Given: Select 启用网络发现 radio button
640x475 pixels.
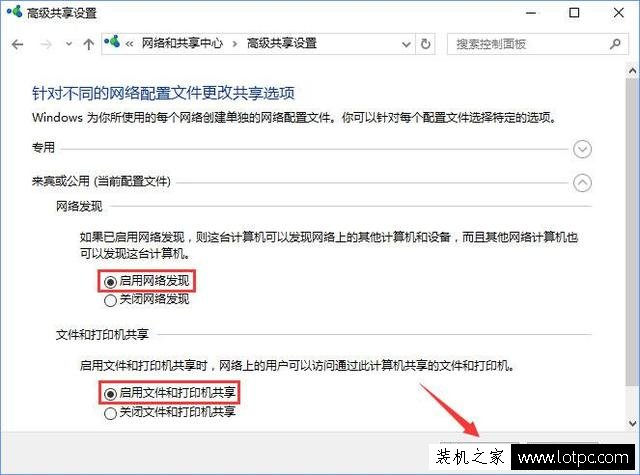Looking at the screenshot, I should 110,282.
